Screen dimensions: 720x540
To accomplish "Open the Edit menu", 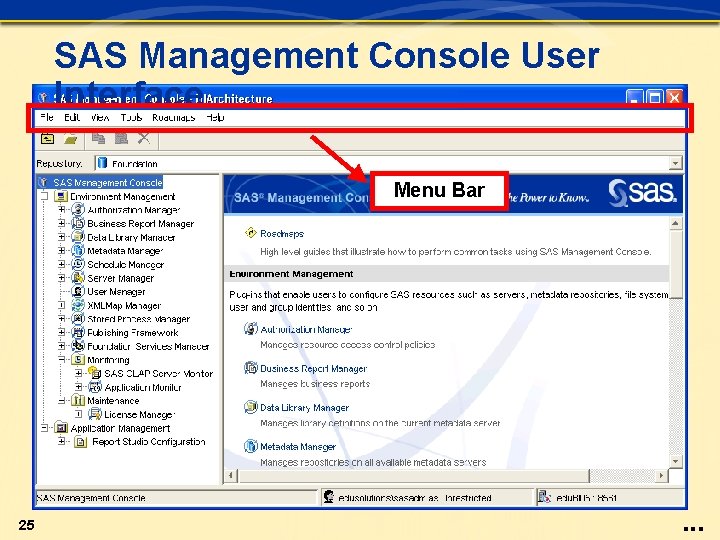I will (72, 118).
